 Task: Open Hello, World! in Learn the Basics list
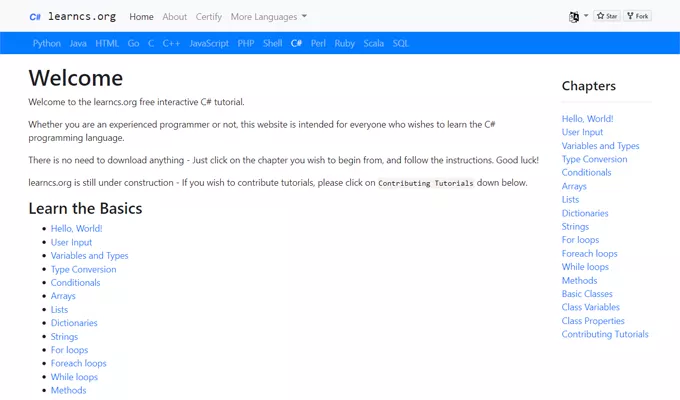click(77, 229)
